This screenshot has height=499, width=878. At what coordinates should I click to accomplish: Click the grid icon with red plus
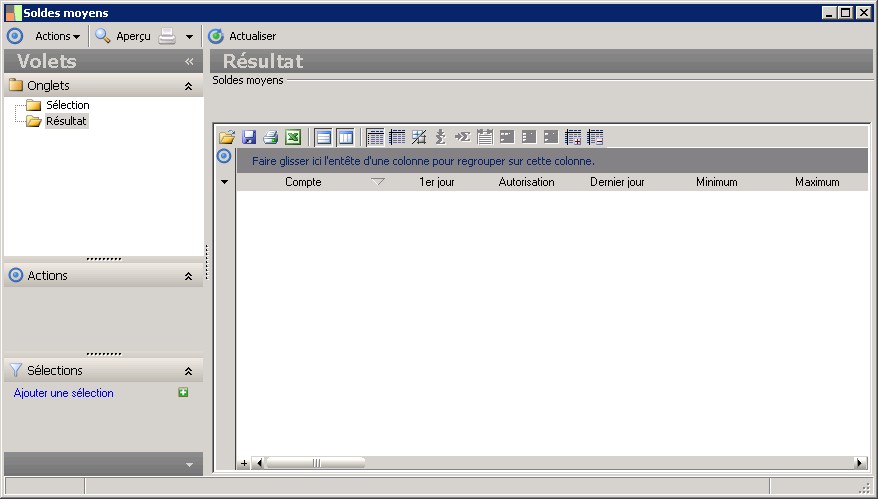coord(573,137)
